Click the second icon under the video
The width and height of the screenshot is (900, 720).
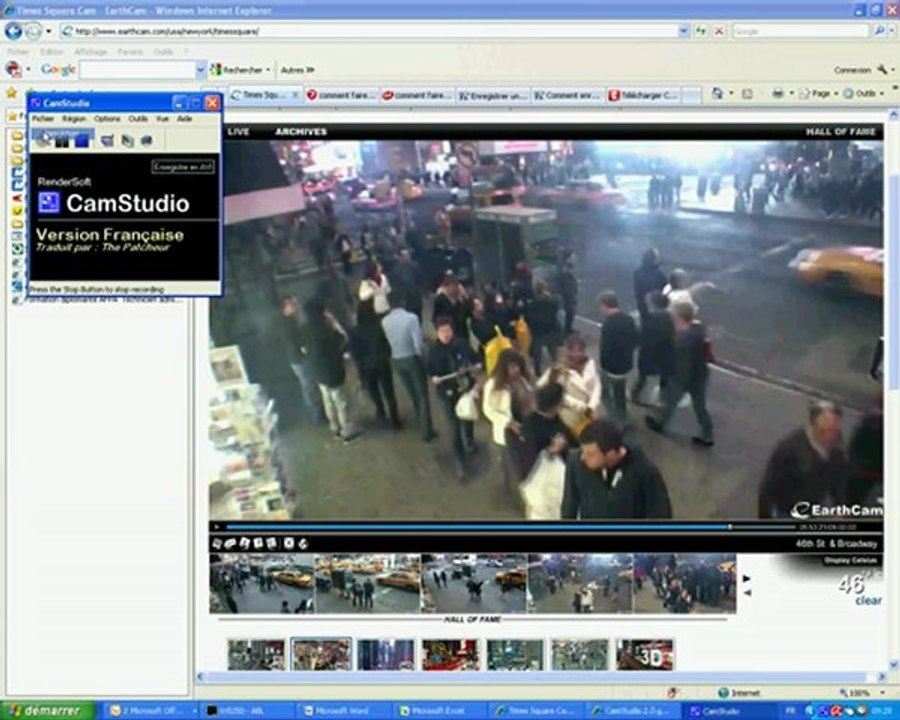tap(231, 543)
